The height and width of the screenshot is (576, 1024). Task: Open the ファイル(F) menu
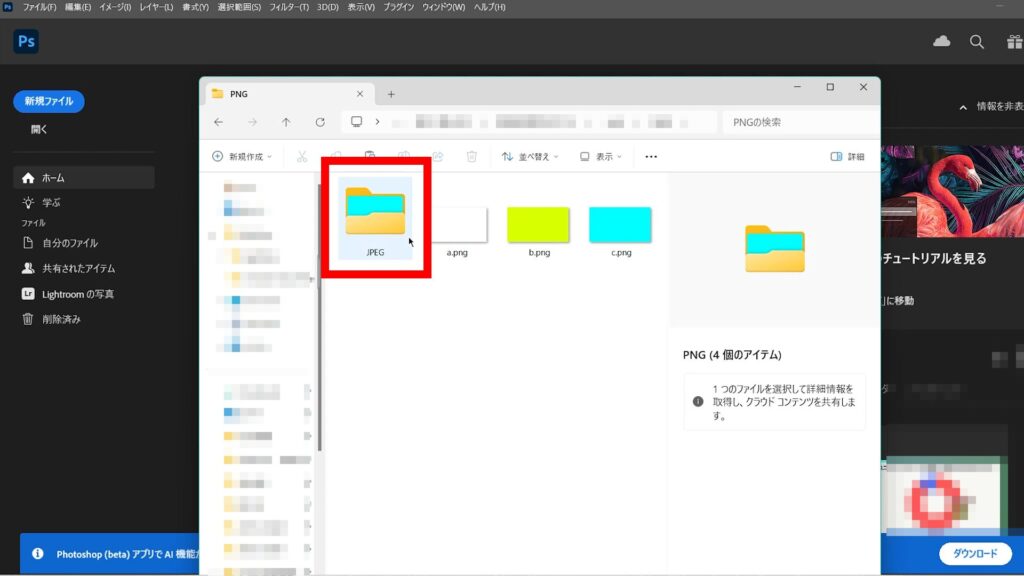(39, 7)
